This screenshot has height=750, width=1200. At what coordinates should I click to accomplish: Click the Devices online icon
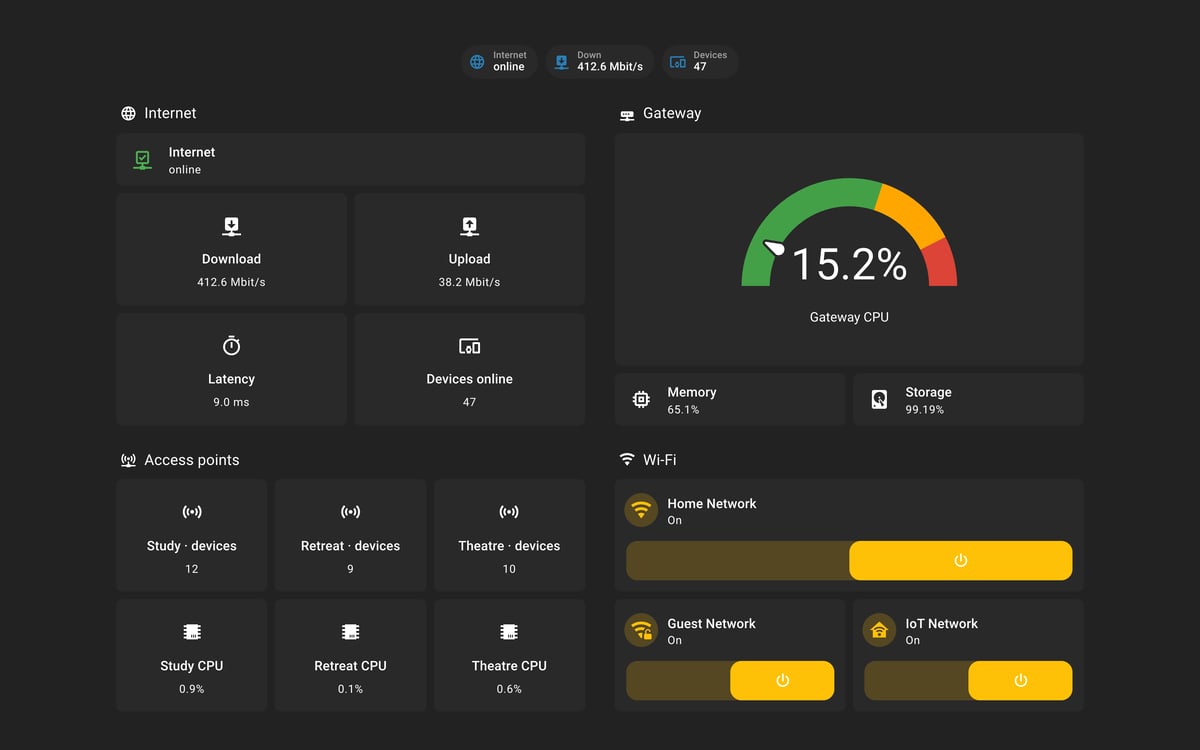[x=469, y=346]
